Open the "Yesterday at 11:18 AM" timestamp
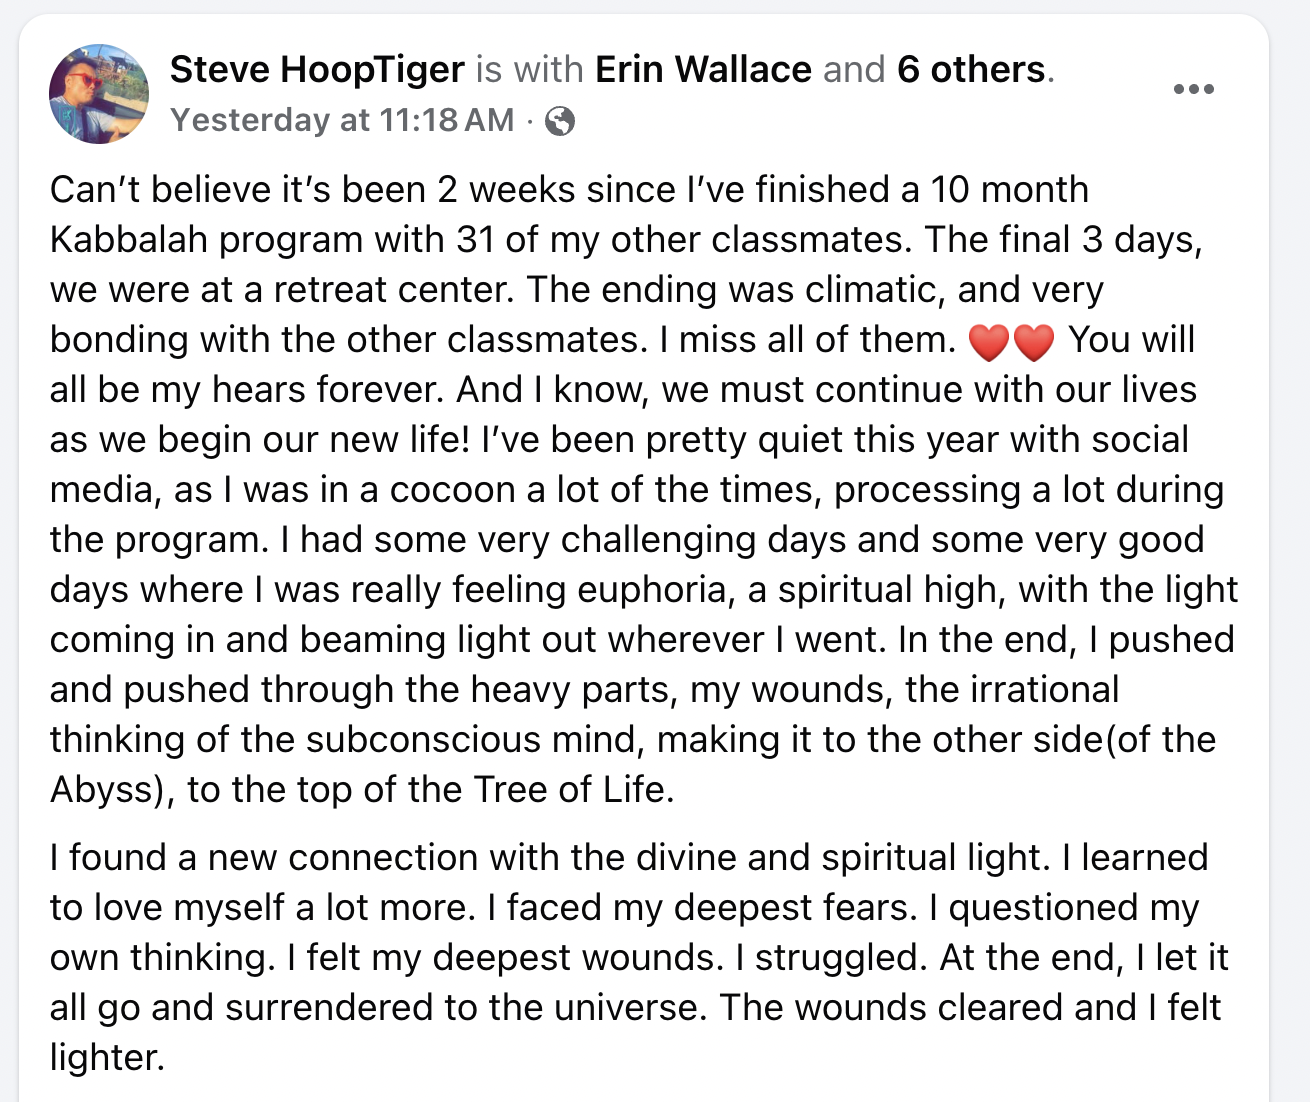Image resolution: width=1310 pixels, height=1102 pixels. [x=342, y=120]
